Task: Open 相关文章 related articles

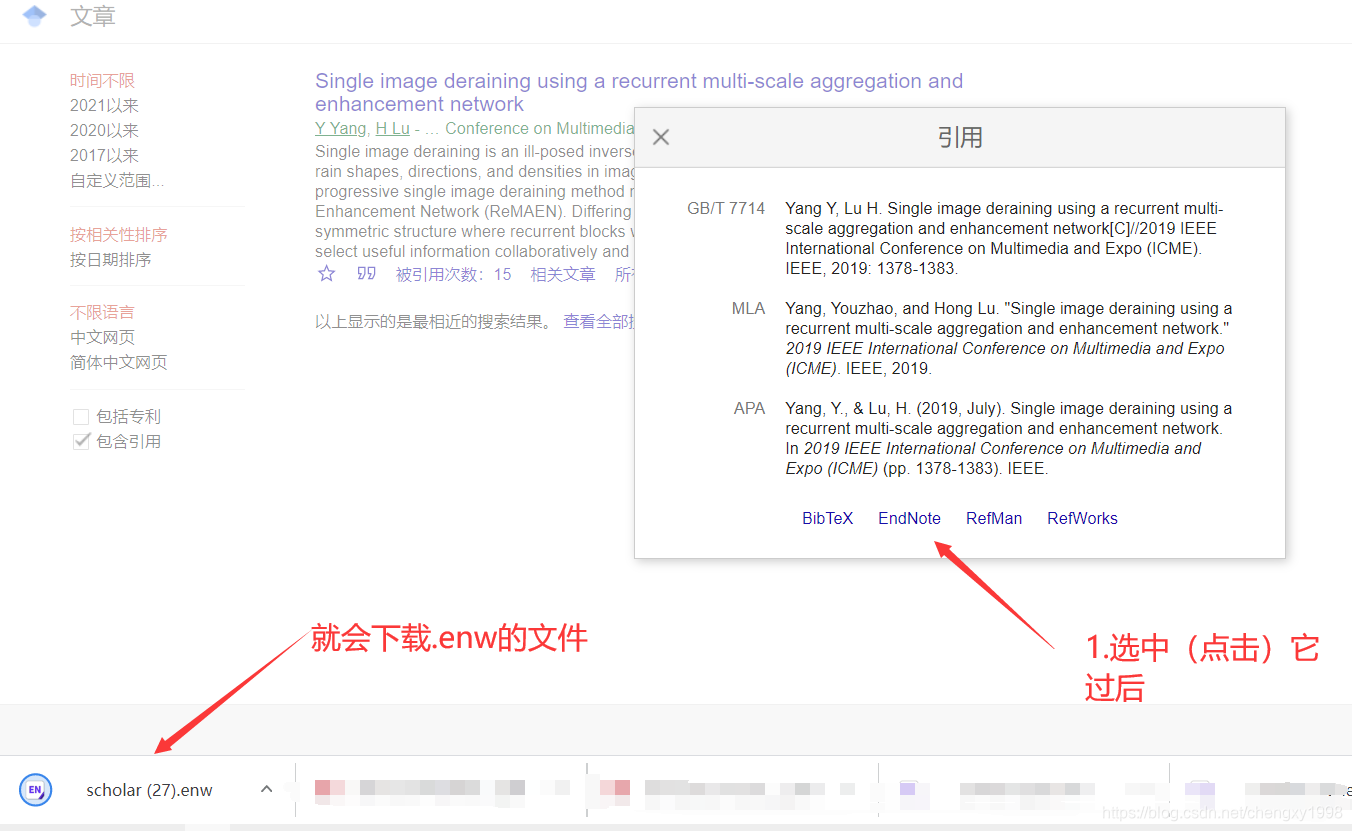Action: coord(563,274)
